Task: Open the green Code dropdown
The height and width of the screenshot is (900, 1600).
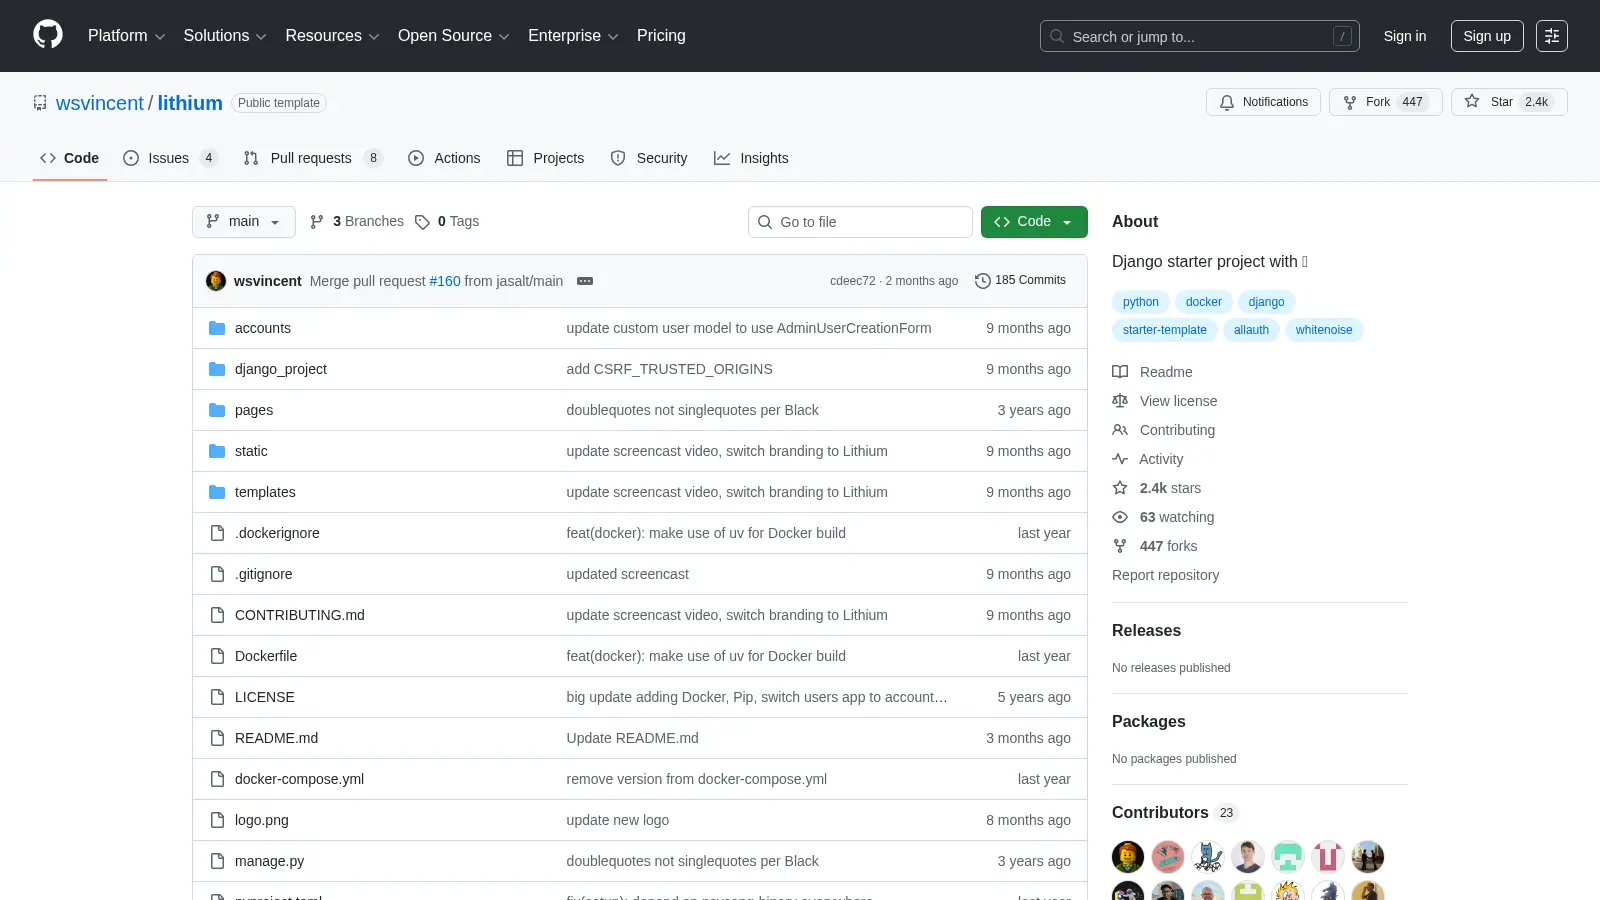Action: pos(1034,222)
